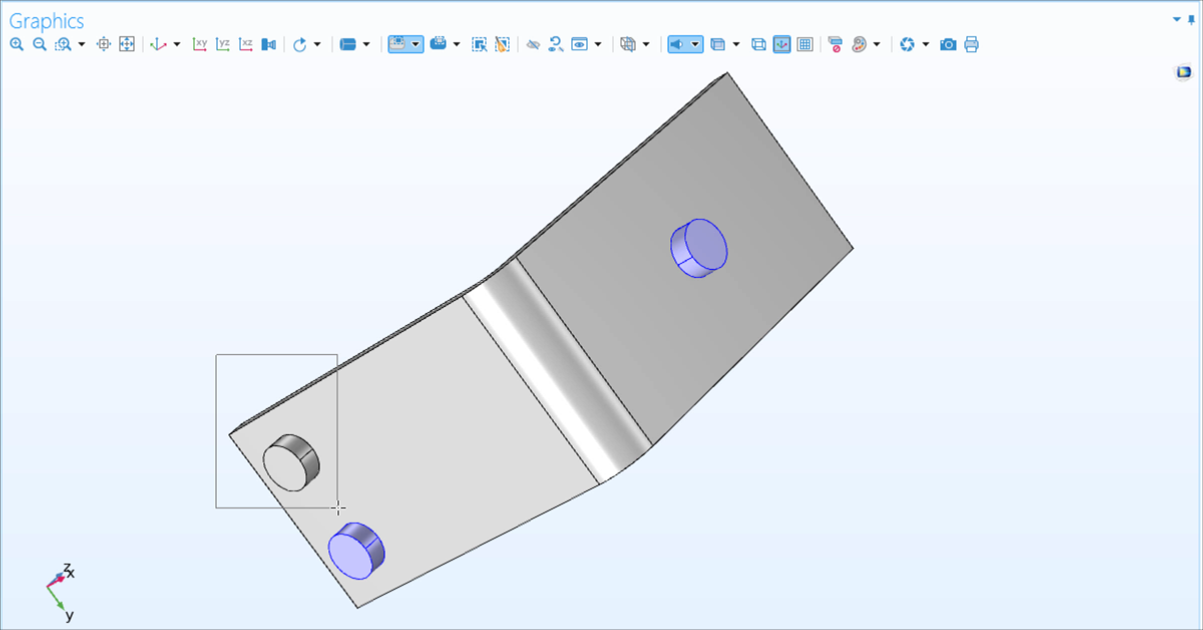Image resolution: width=1203 pixels, height=630 pixels.
Task: Switch to the YZ plane view
Action: coord(222,44)
